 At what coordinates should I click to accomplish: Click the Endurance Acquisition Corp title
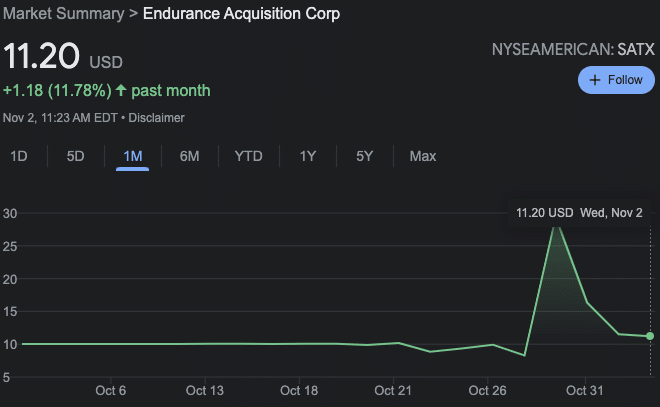pos(242,13)
